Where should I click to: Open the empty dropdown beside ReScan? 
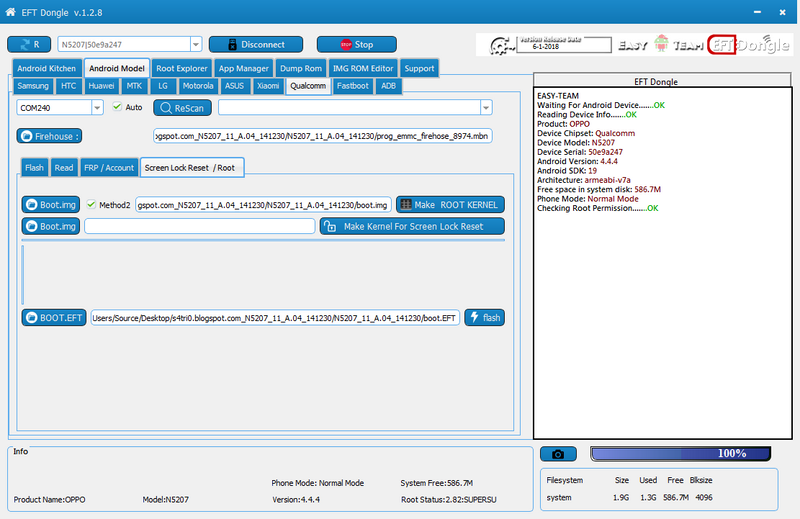pos(486,108)
